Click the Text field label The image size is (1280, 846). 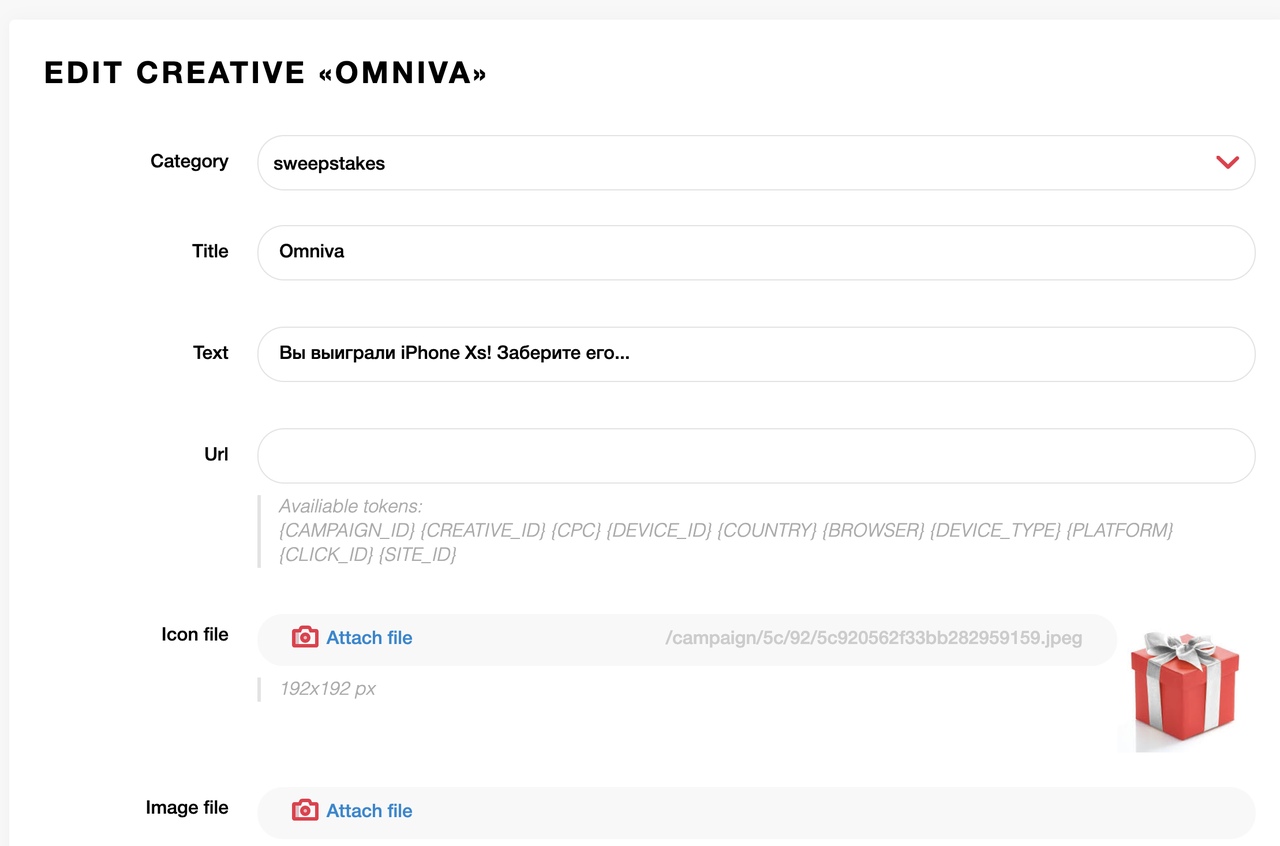click(210, 352)
